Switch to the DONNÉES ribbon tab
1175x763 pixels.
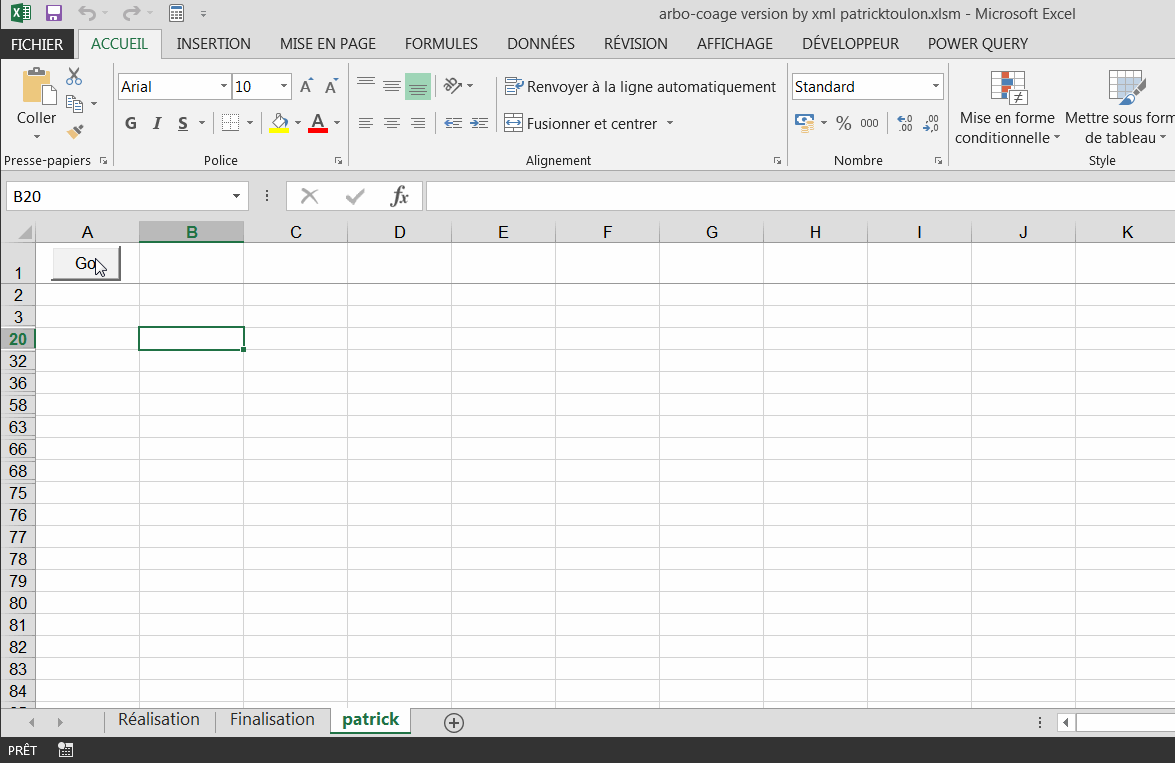point(540,43)
